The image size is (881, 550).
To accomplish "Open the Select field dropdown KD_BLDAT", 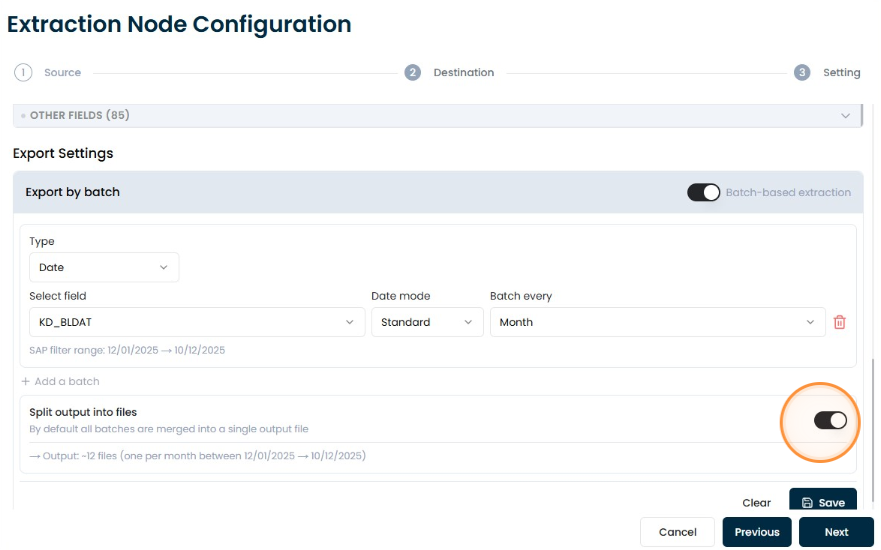I will 197,322.
